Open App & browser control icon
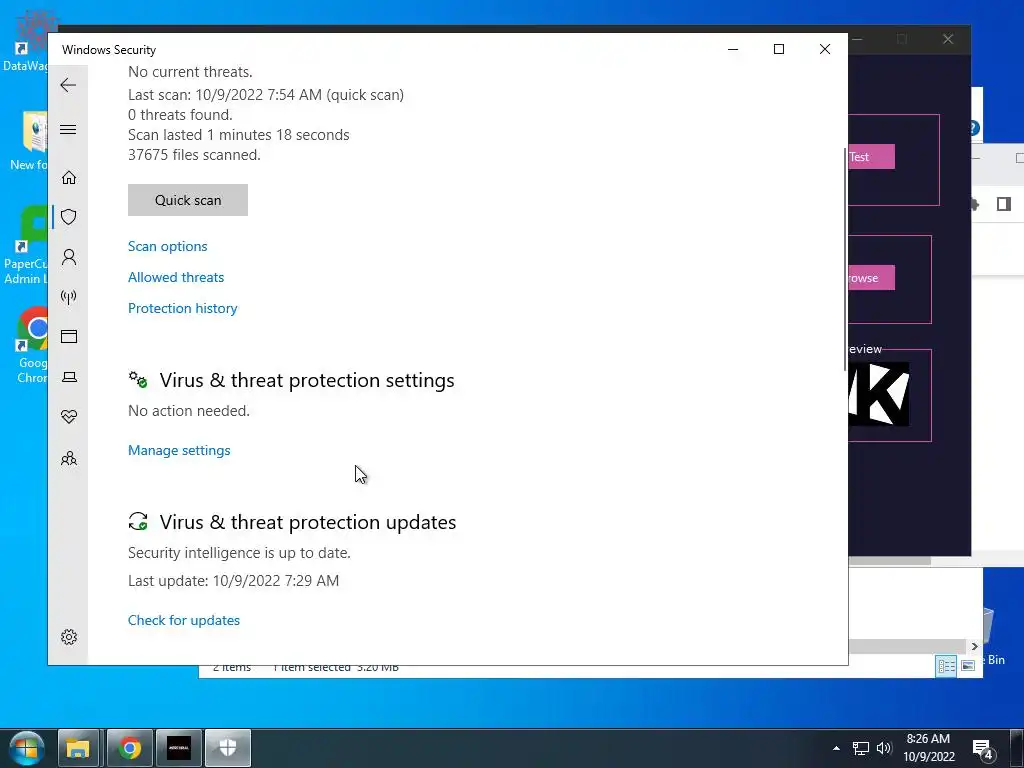The height and width of the screenshot is (768, 1024). pos(69,336)
